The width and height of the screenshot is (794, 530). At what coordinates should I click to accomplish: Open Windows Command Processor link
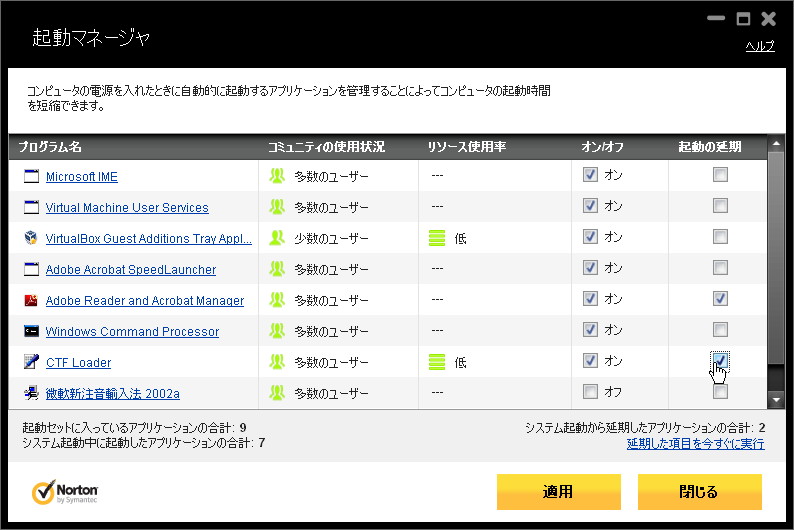[x=132, y=332]
